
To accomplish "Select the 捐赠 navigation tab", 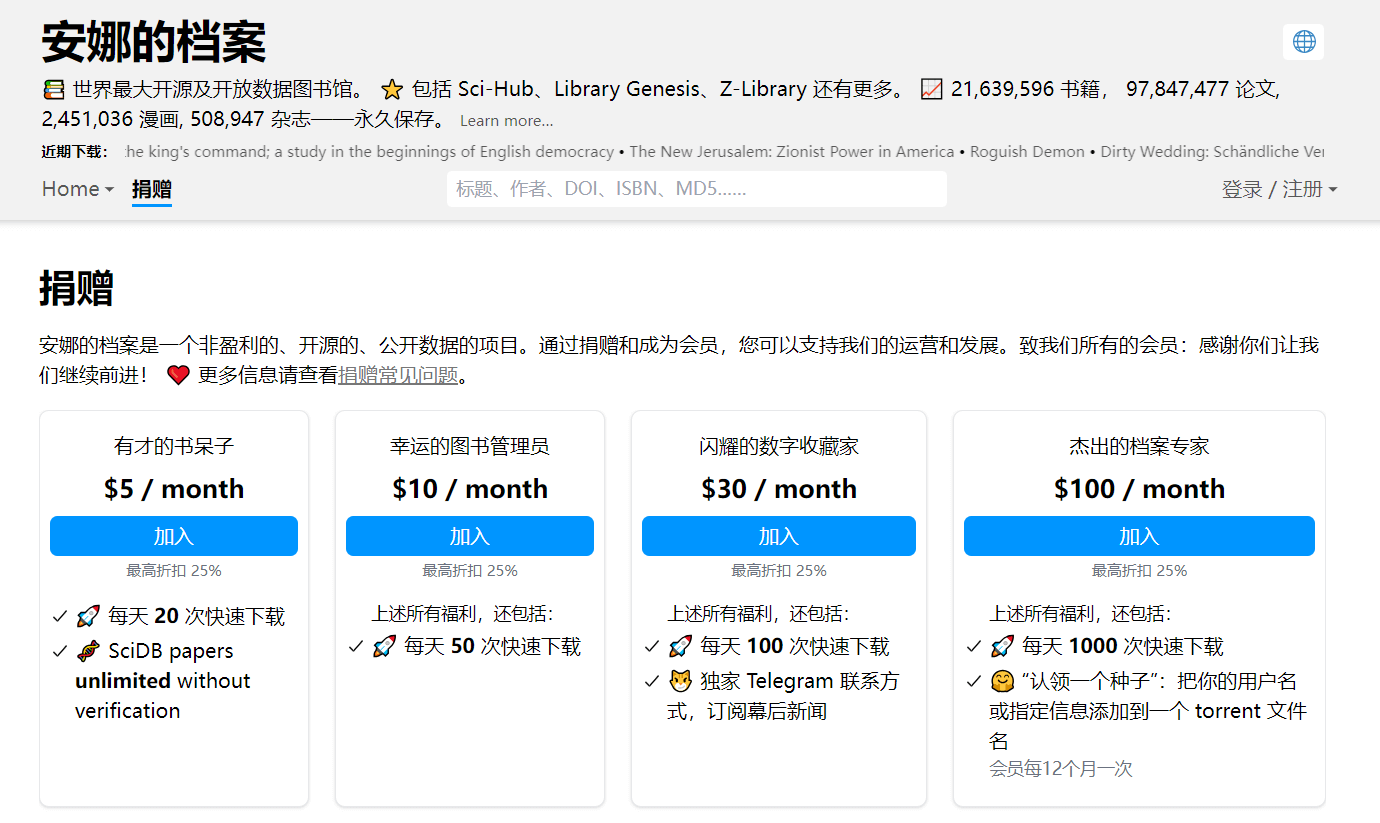I will click(x=152, y=189).
